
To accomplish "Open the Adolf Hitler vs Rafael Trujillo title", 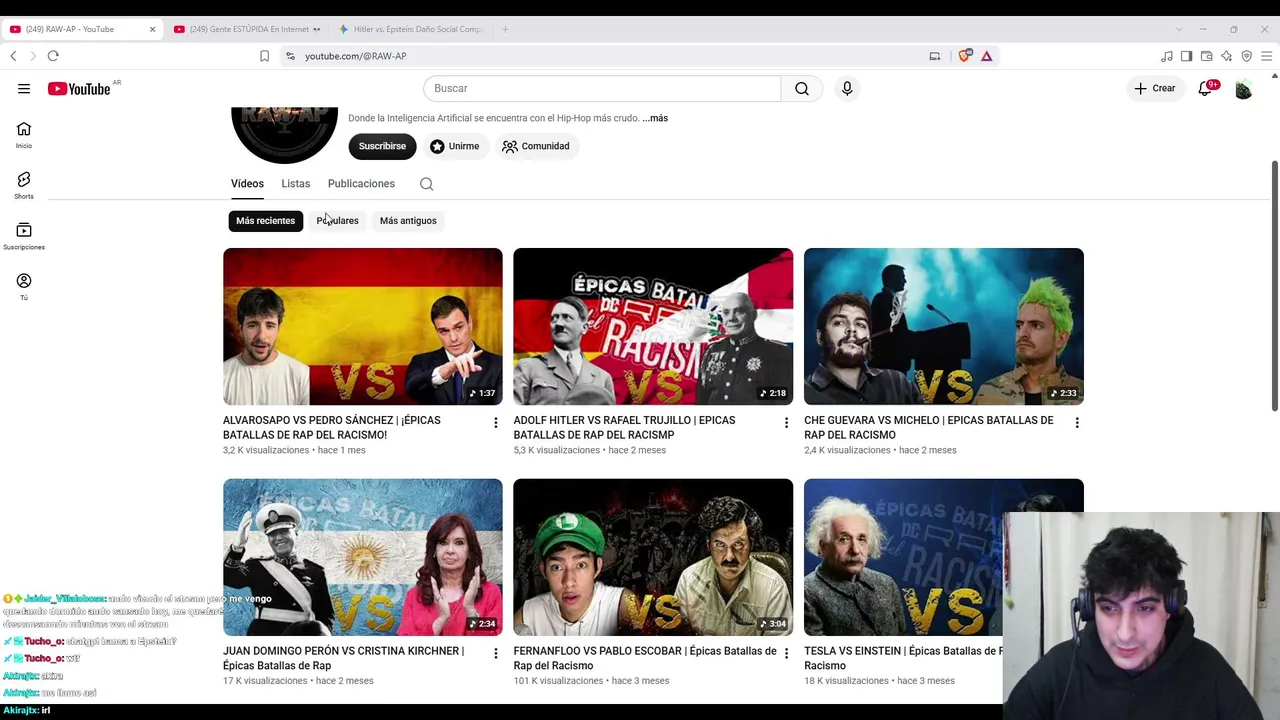I will 624,428.
